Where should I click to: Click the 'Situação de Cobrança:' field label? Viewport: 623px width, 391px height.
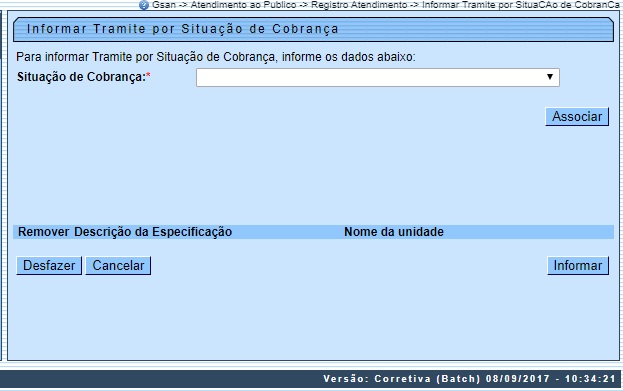point(81,77)
